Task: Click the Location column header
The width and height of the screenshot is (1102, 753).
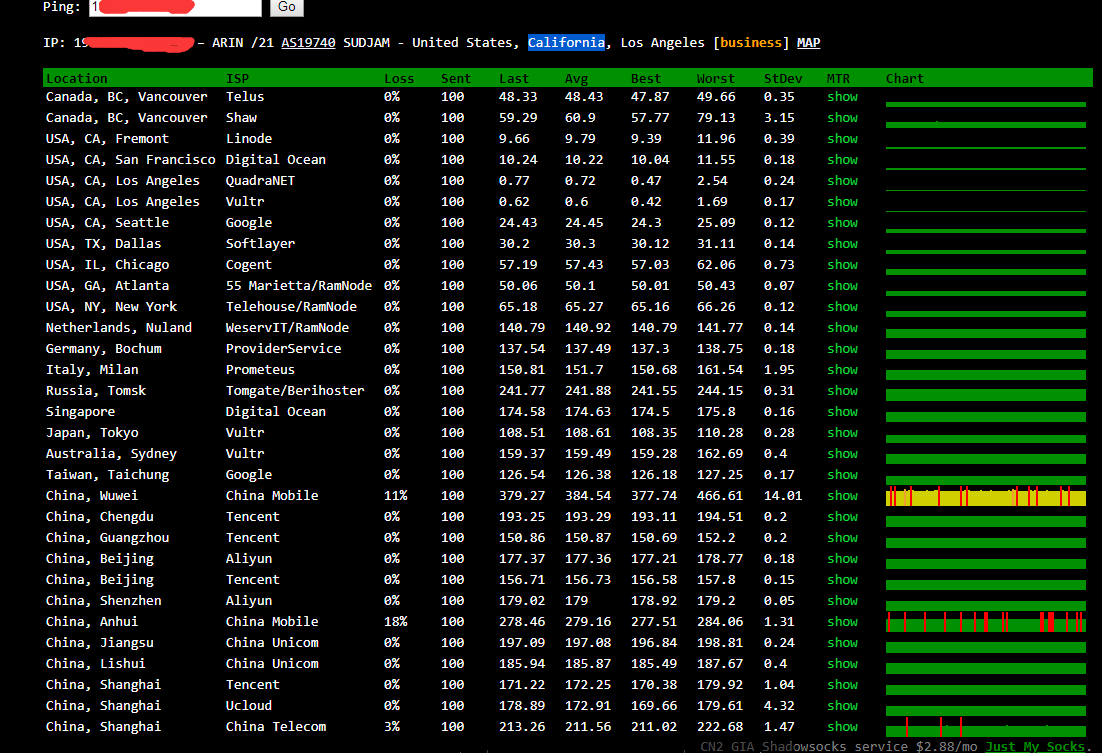Action: (x=77, y=78)
